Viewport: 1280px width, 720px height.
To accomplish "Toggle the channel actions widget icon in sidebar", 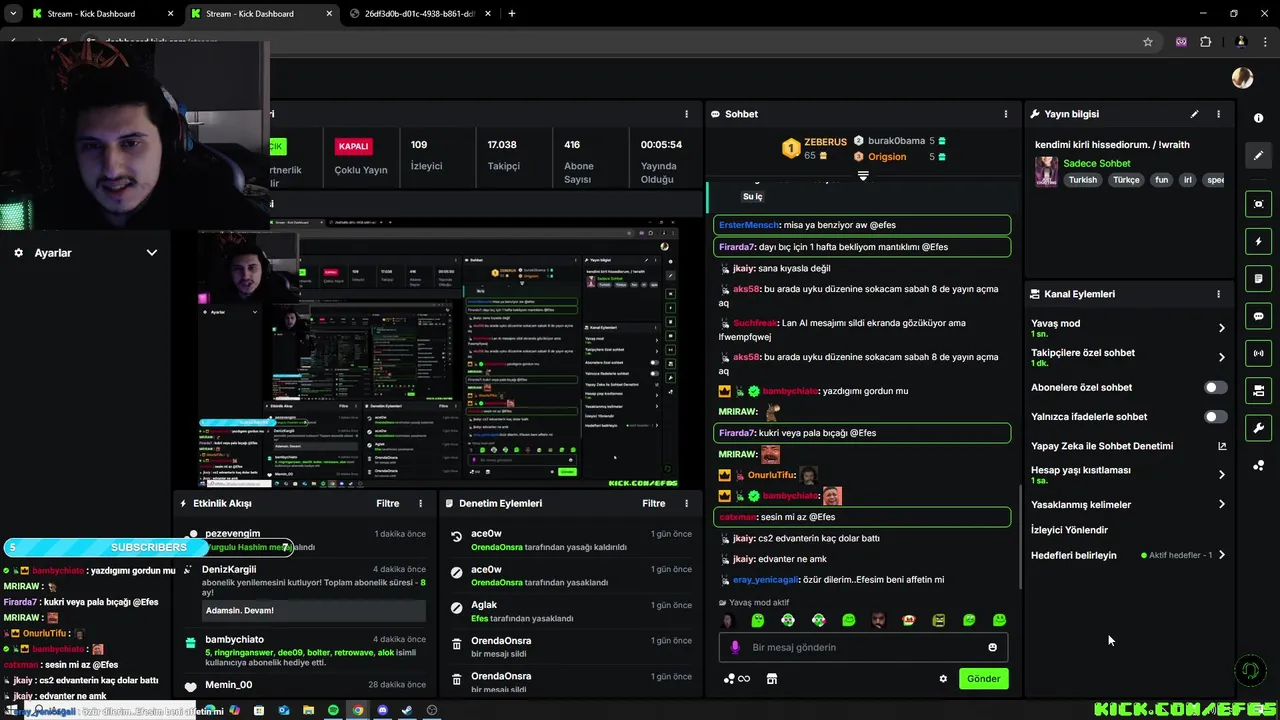I will (x=1258, y=390).
